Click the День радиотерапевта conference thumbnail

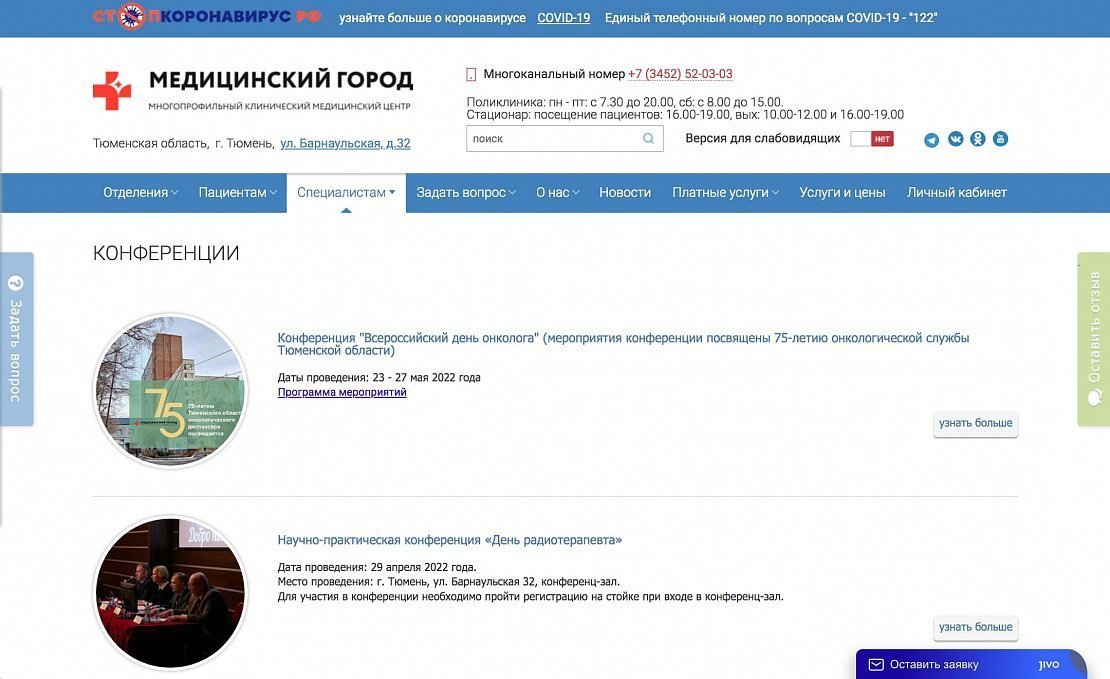(170, 592)
